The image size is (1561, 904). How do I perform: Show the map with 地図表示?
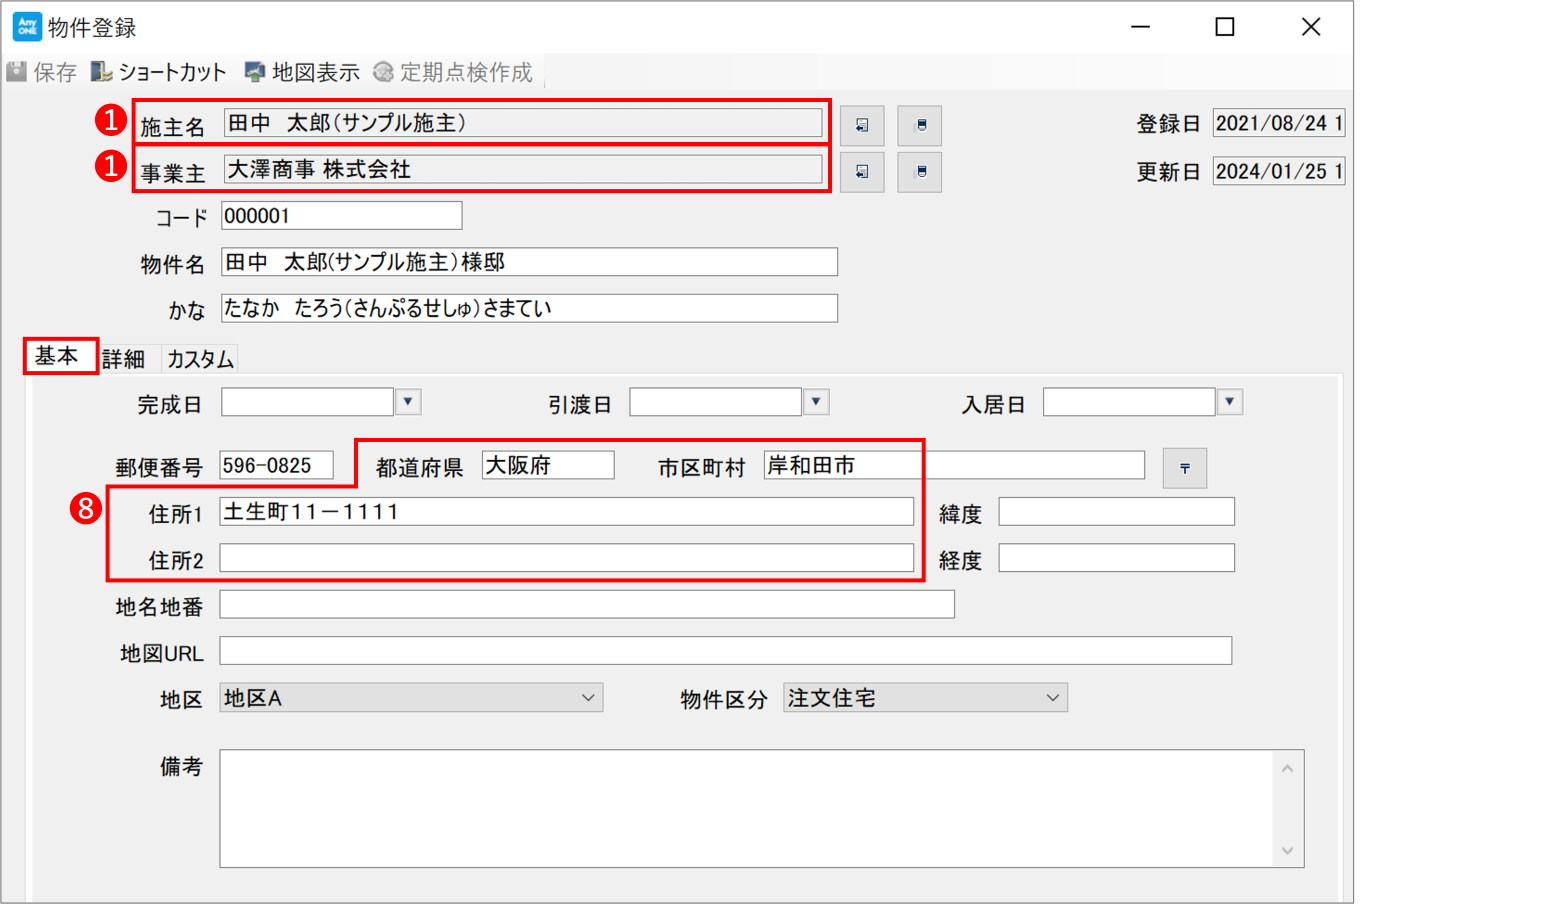pyautogui.click(x=255, y=72)
